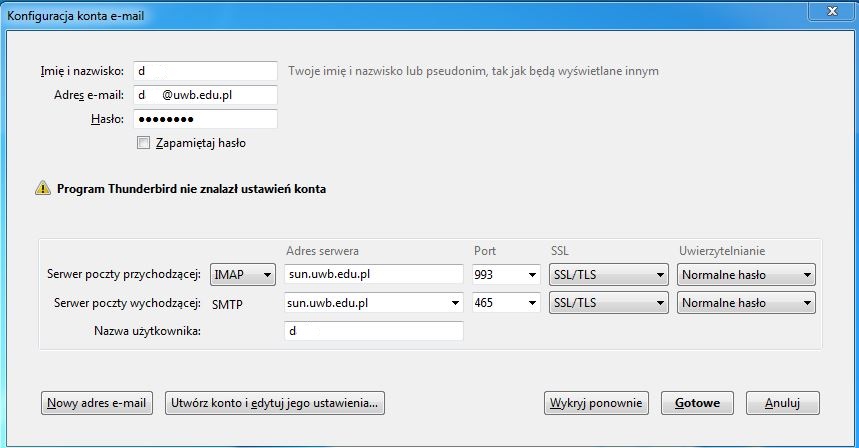Click the 'Wykryj ponownie' button
The width and height of the screenshot is (859, 448).
point(596,403)
